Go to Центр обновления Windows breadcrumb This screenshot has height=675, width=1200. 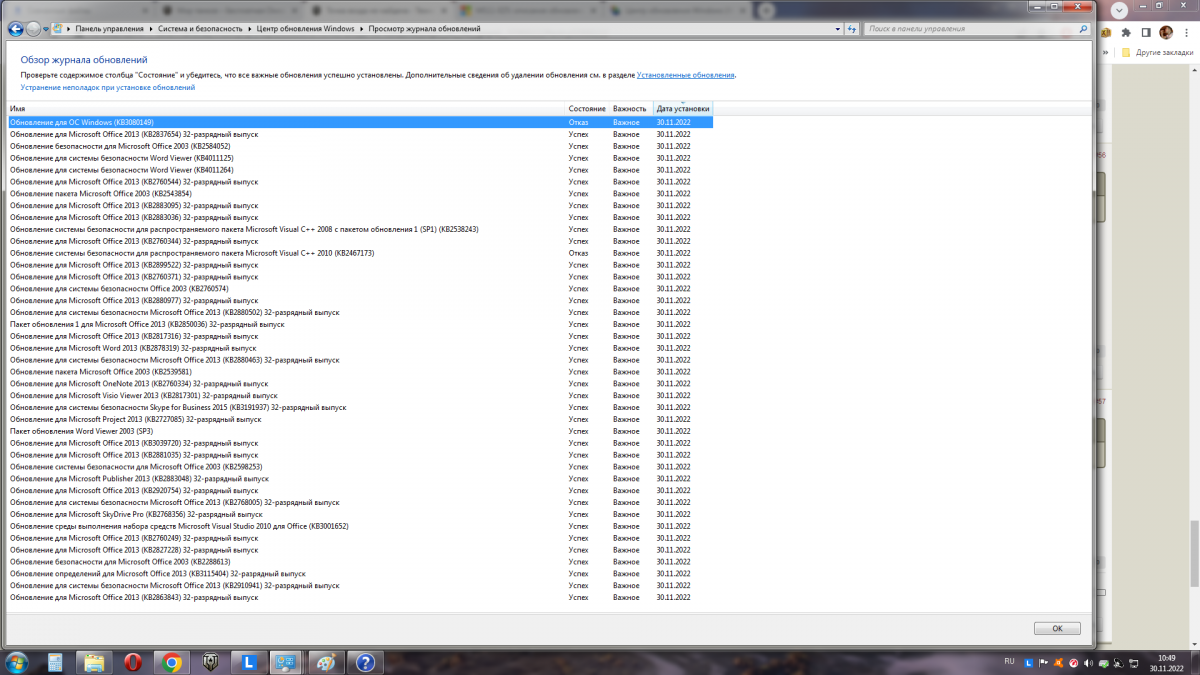[306, 29]
